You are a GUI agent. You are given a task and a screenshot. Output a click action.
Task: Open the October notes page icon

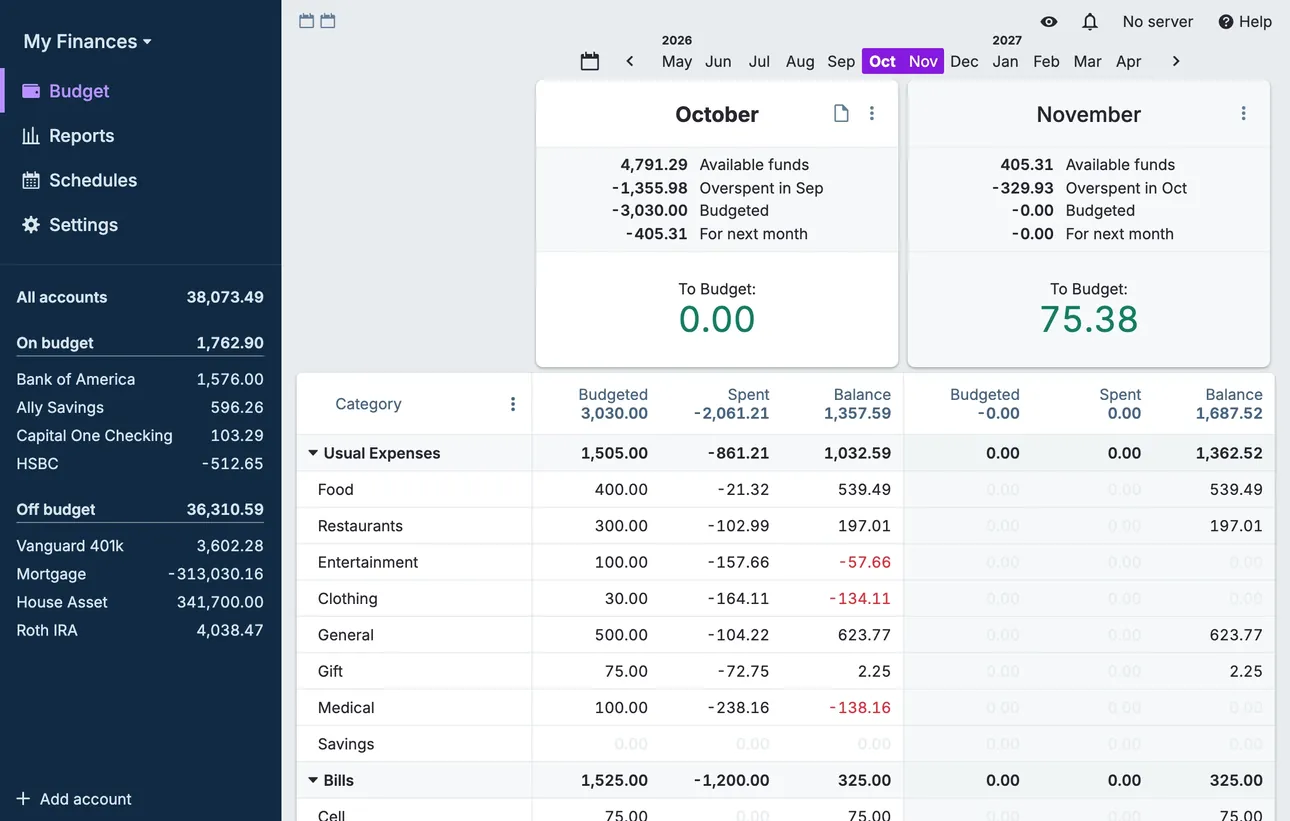(x=841, y=114)
